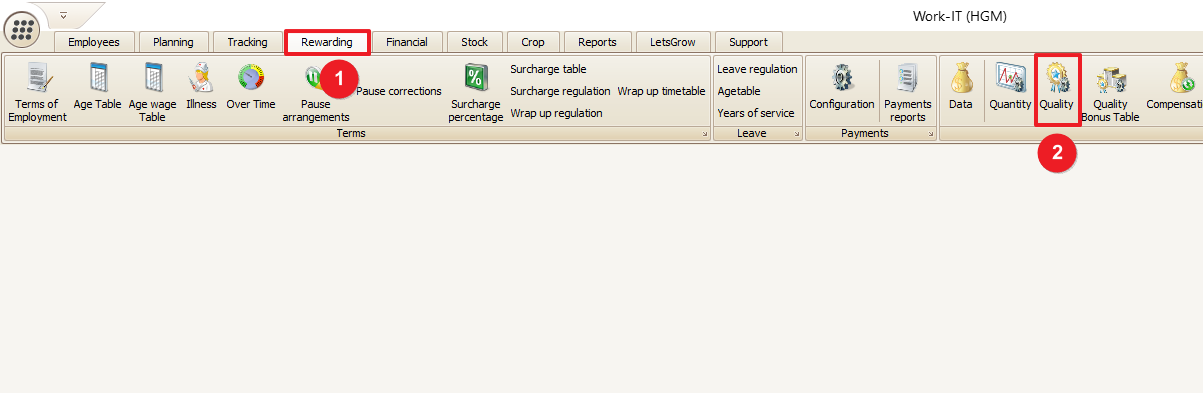Switch to the Tracking tab
The image size is (1203, 393).
point(247,42)
